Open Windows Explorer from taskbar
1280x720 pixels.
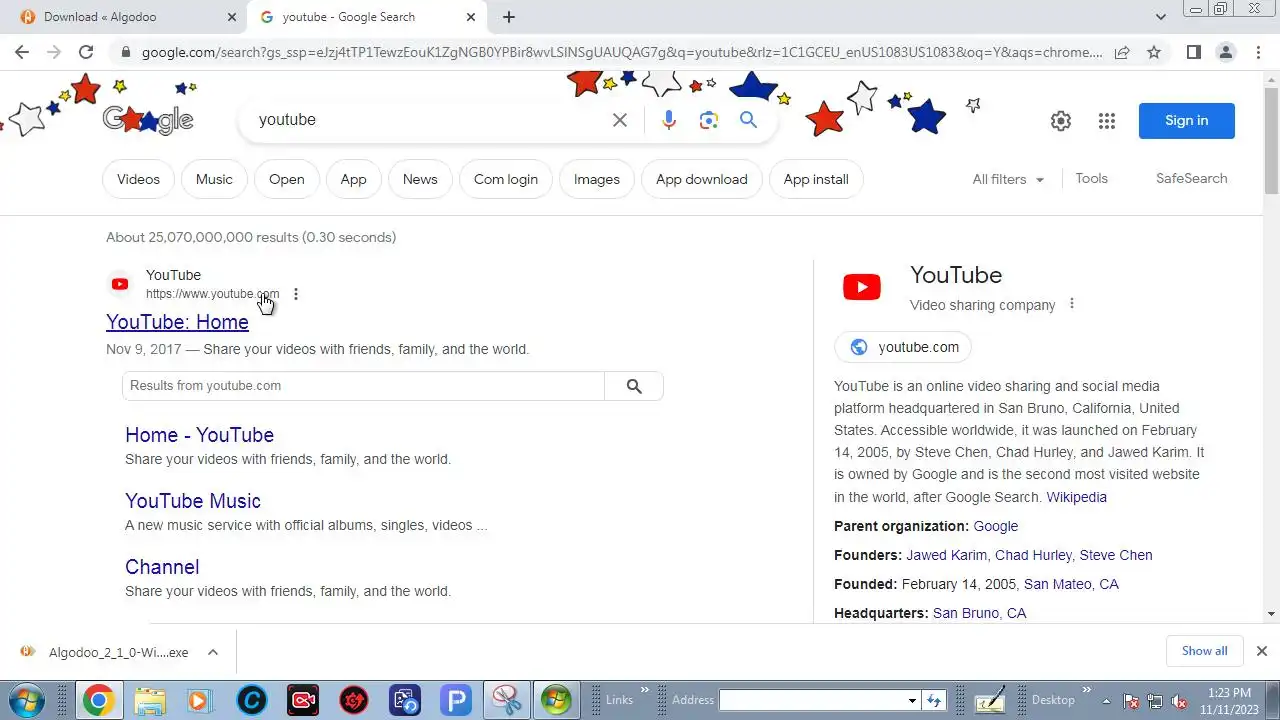[149, 700]
